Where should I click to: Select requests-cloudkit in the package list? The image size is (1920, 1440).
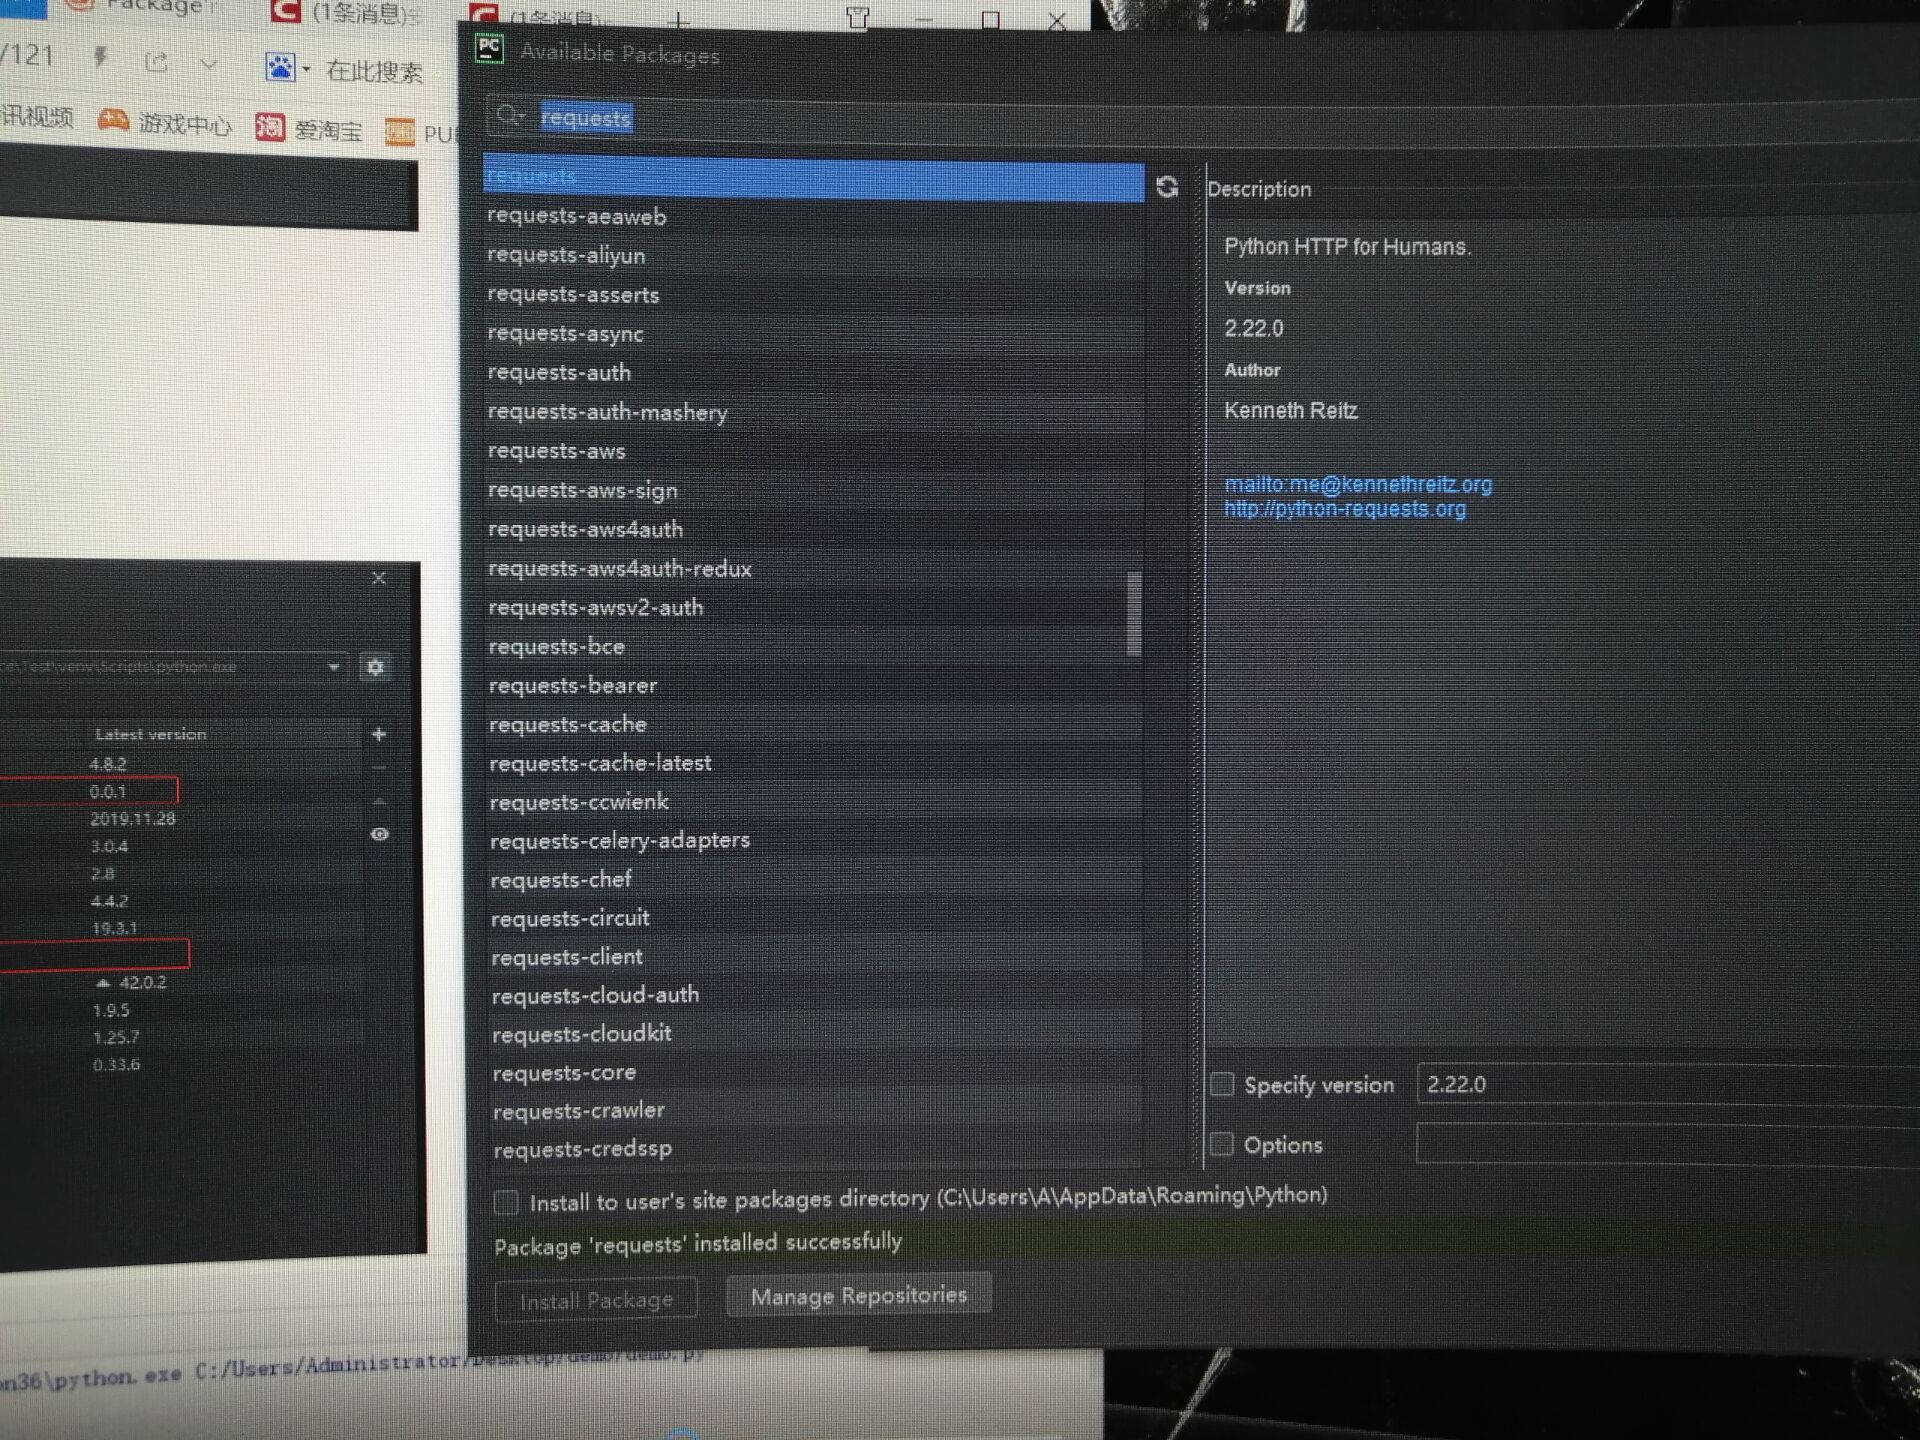click(x=813, y=1034)
